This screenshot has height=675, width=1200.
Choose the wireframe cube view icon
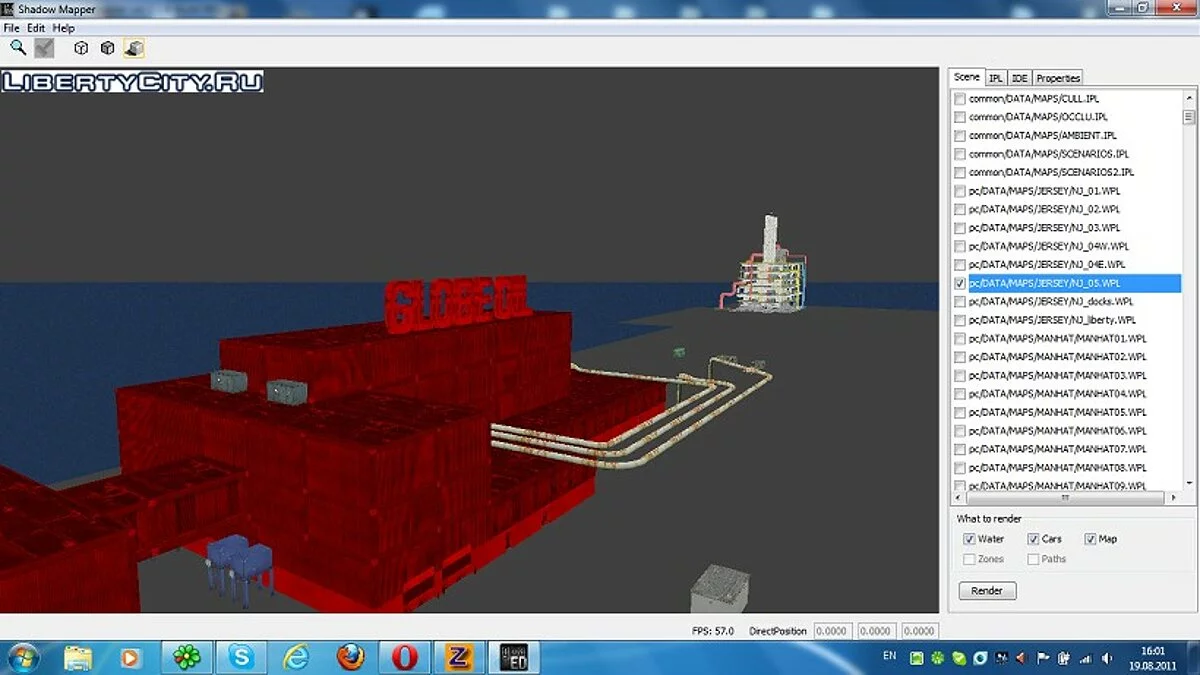pos(81,47)
